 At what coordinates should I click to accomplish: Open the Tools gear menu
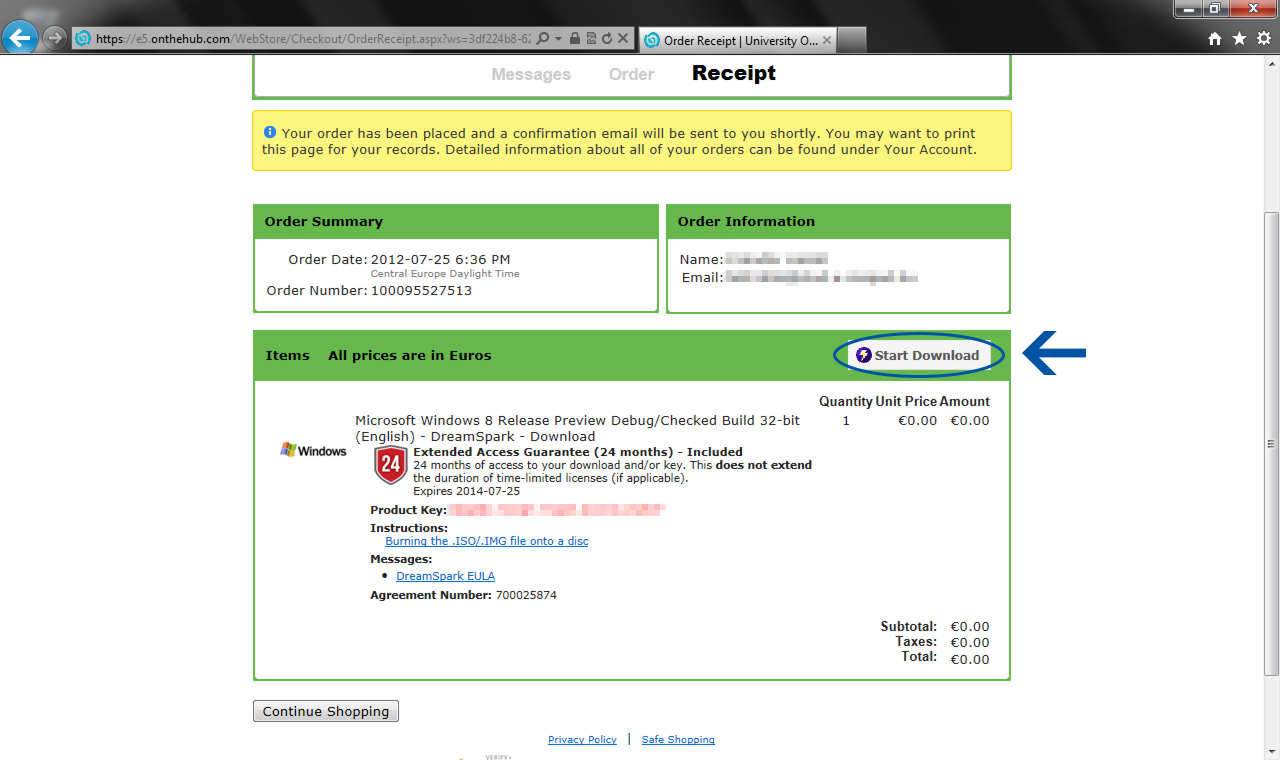pos(1263,39)
